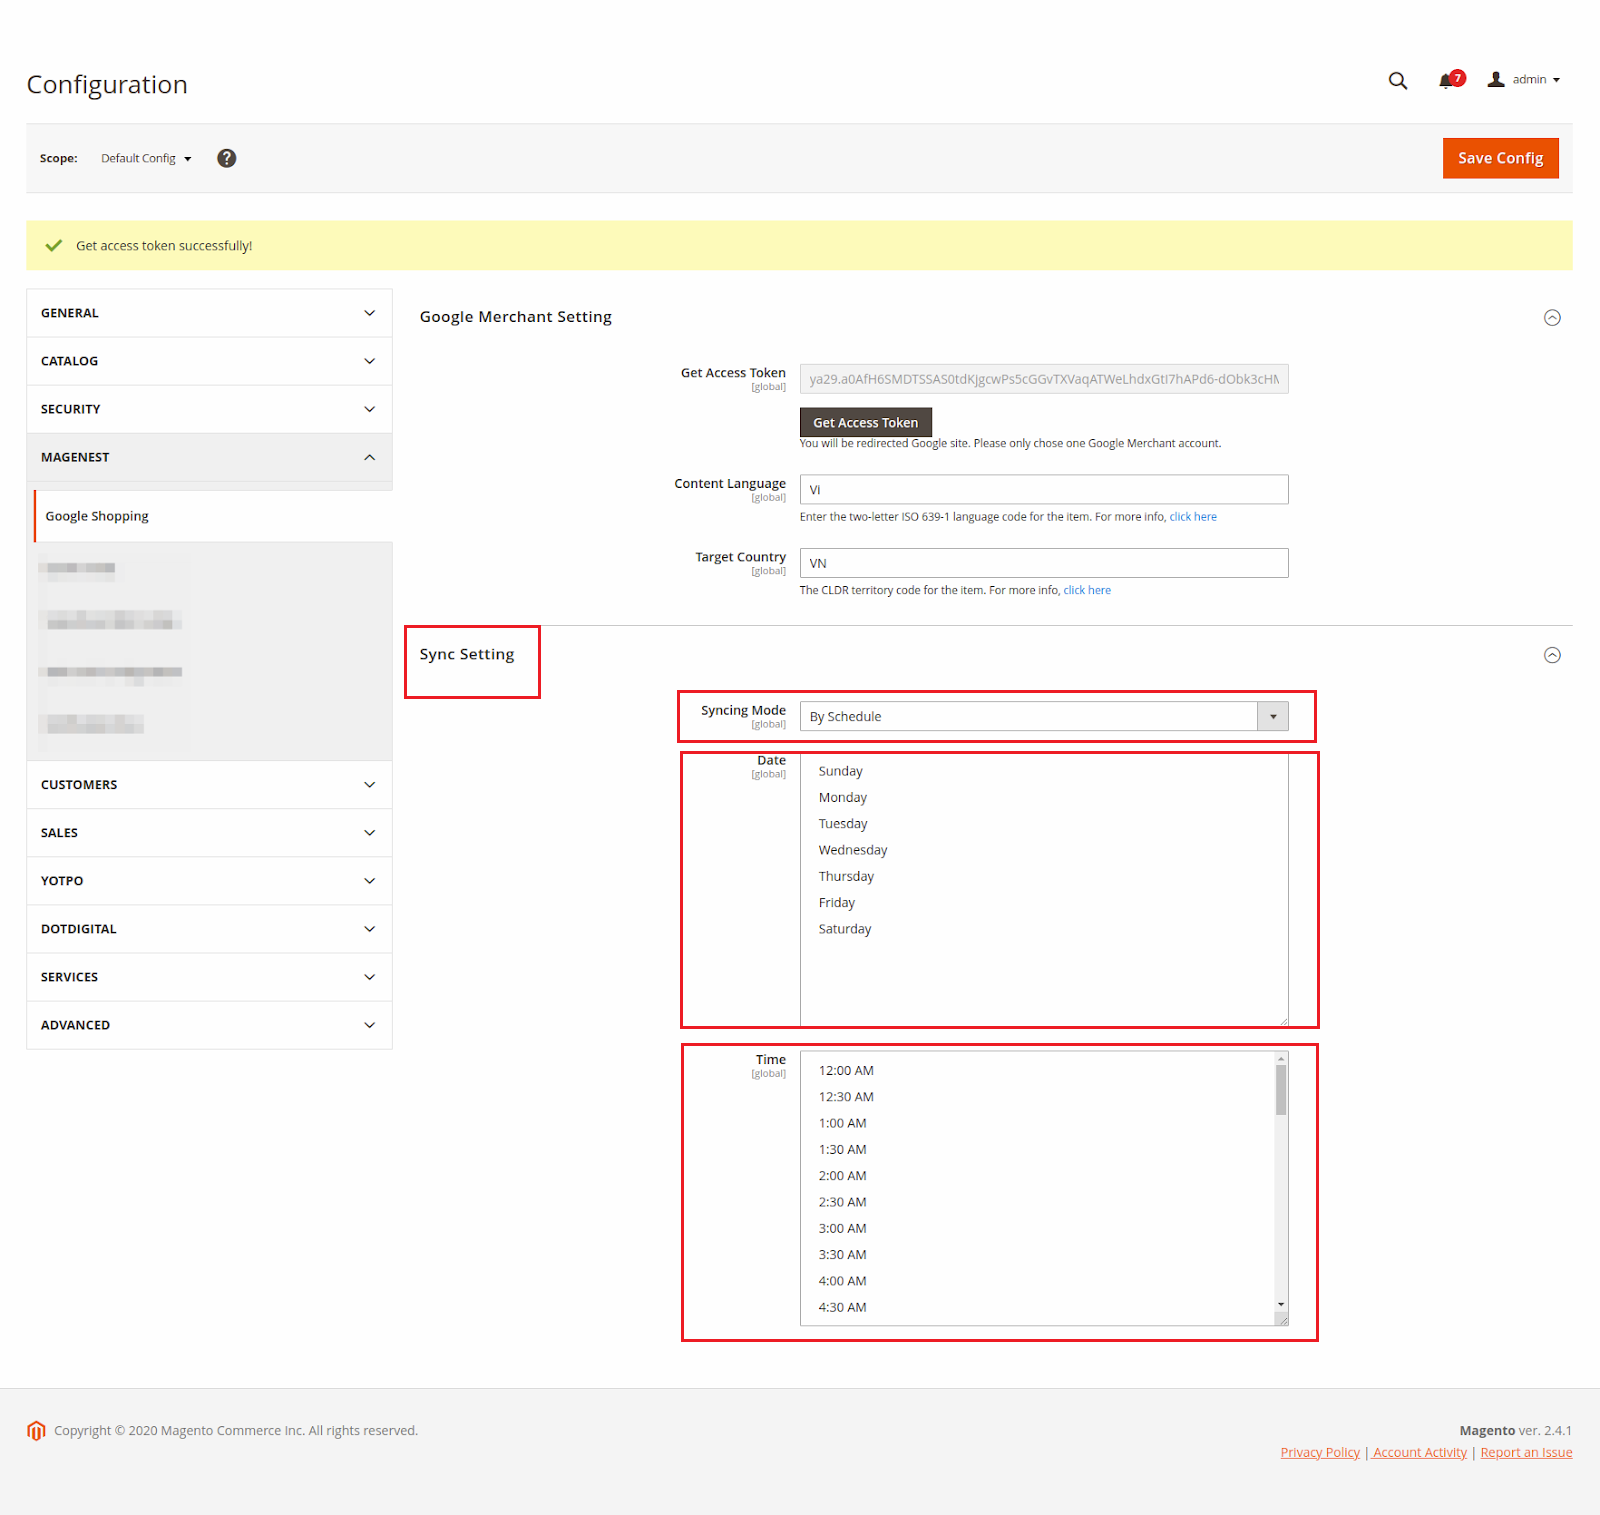
Task: Collapse the MAGENEST section
Action: pos(209,457)
